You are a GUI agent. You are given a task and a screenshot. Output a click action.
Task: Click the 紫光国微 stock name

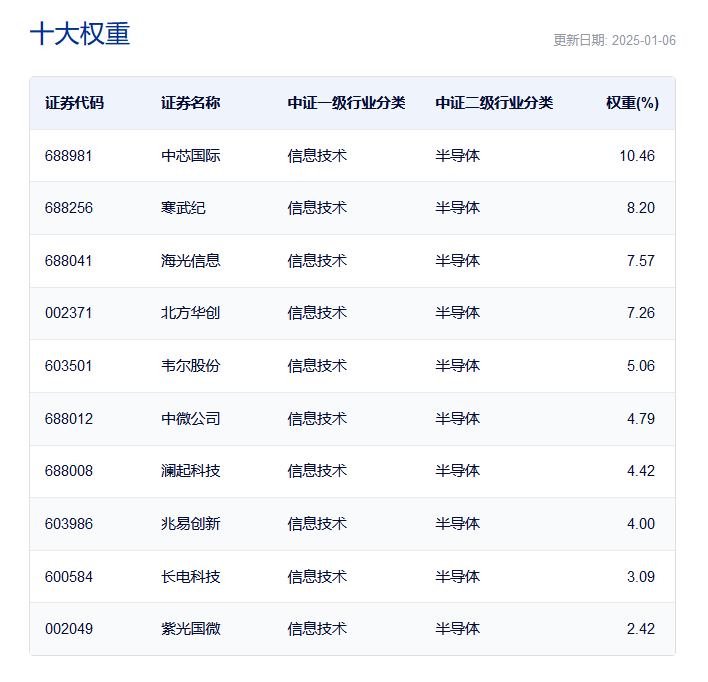(x=190, y=629)
